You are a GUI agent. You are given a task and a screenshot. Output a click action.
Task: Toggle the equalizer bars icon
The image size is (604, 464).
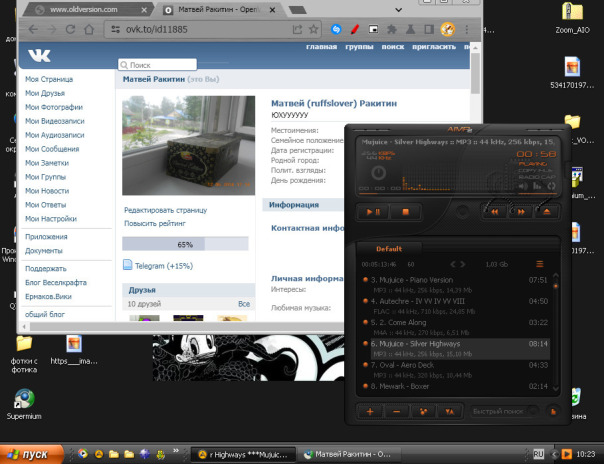(x=537, y=186)
